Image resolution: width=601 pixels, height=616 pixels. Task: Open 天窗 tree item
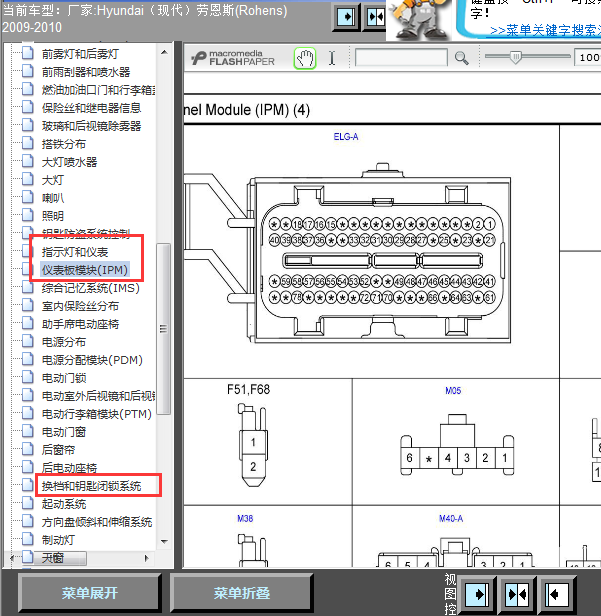tap(53, 558)
